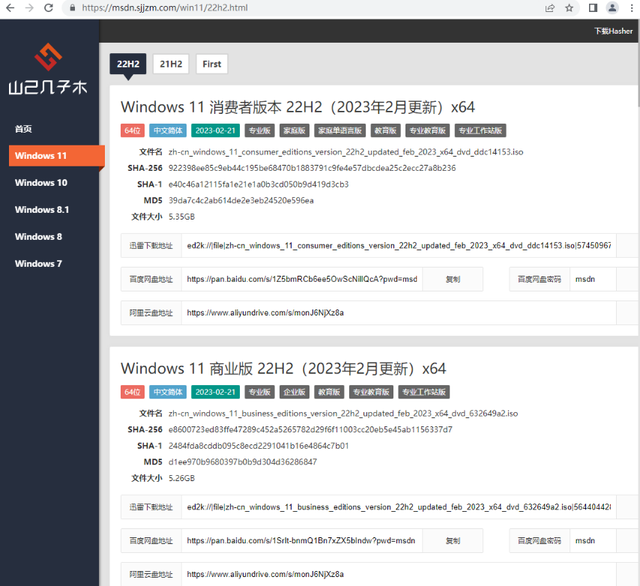Viewport: 640px width, 586px height.
Task: Click 家庭单语言版 tag
Action: 340,131
